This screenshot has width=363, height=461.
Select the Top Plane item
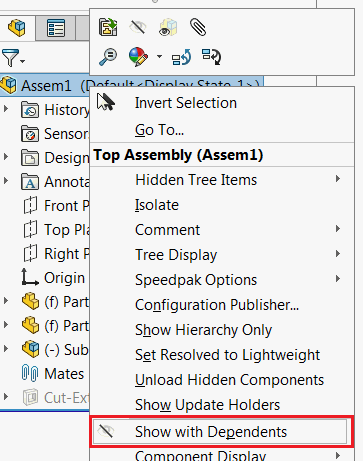[x=55, y=230]
